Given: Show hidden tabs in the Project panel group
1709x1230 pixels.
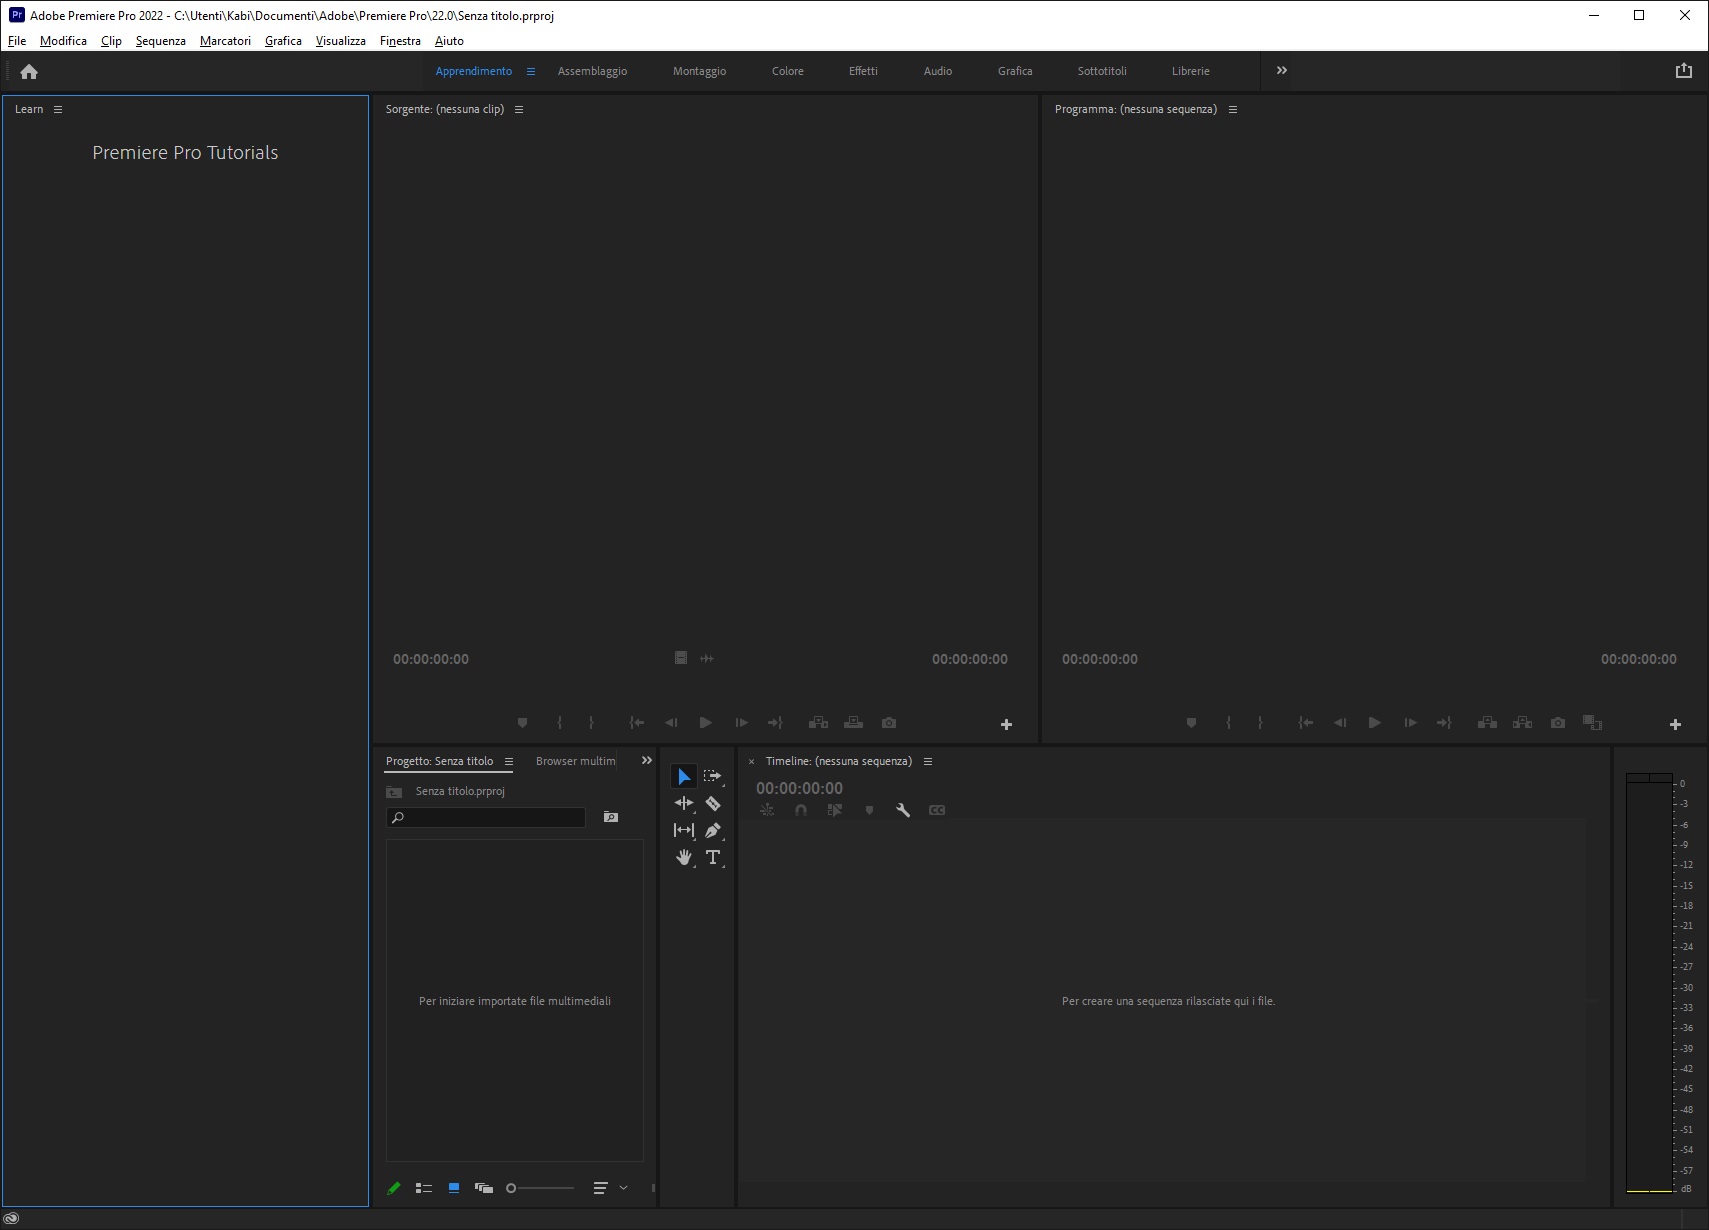Looking at the screenshot, I should point(647,760).
